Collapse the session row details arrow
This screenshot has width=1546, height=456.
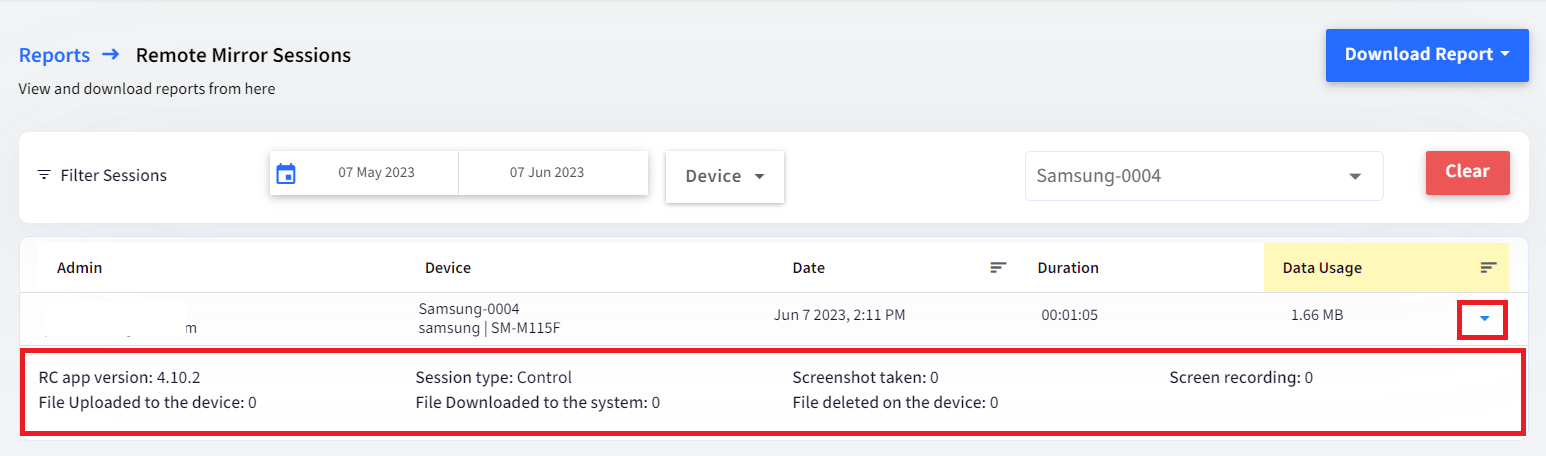(1484, 319)
